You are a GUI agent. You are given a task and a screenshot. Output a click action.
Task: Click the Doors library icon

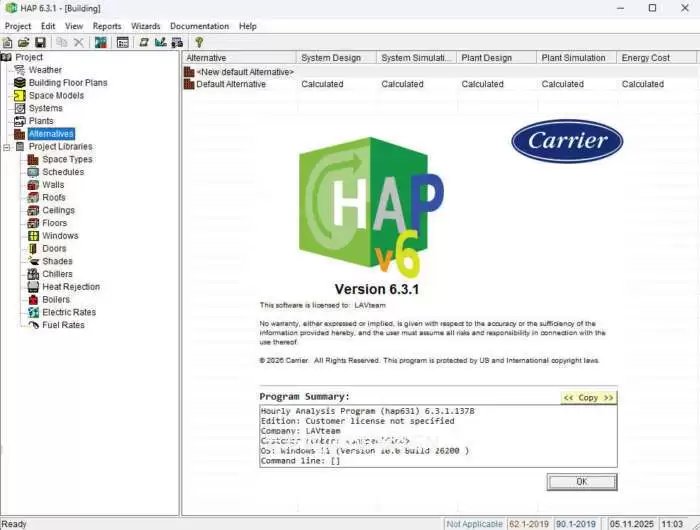[33, 248]
